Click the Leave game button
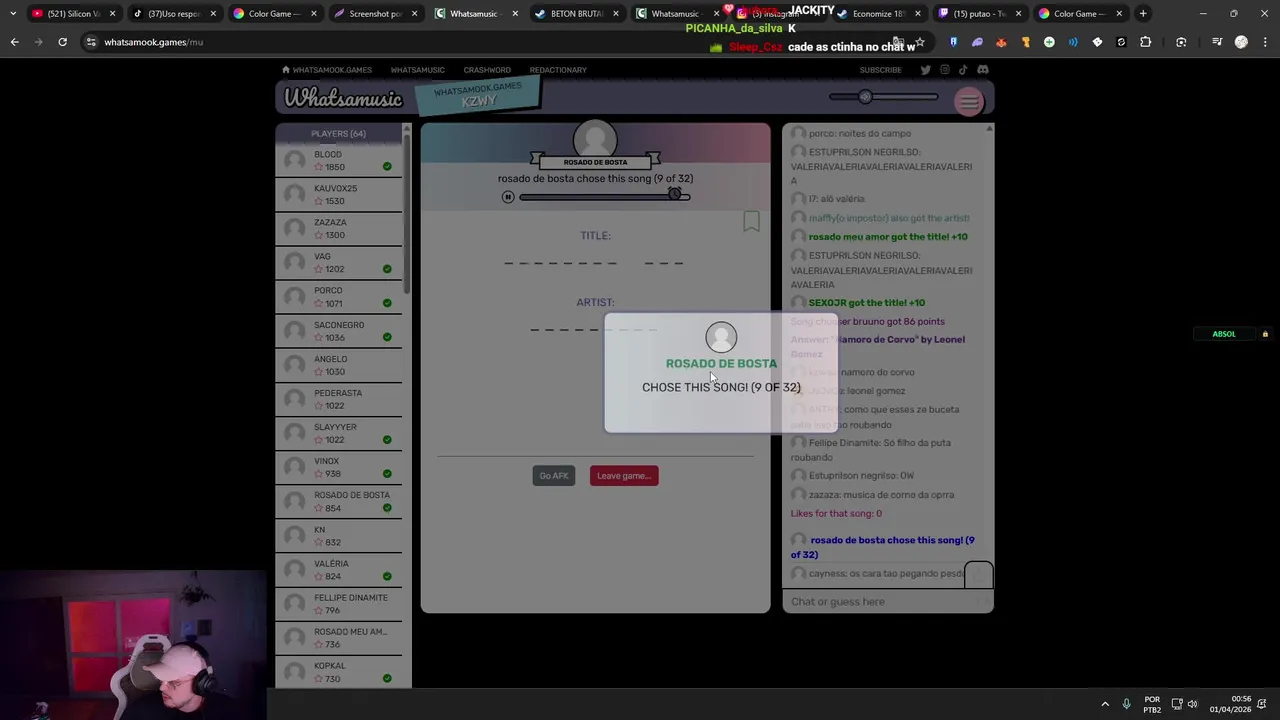This screenshot has width=1280, height=720. [624, 476]
